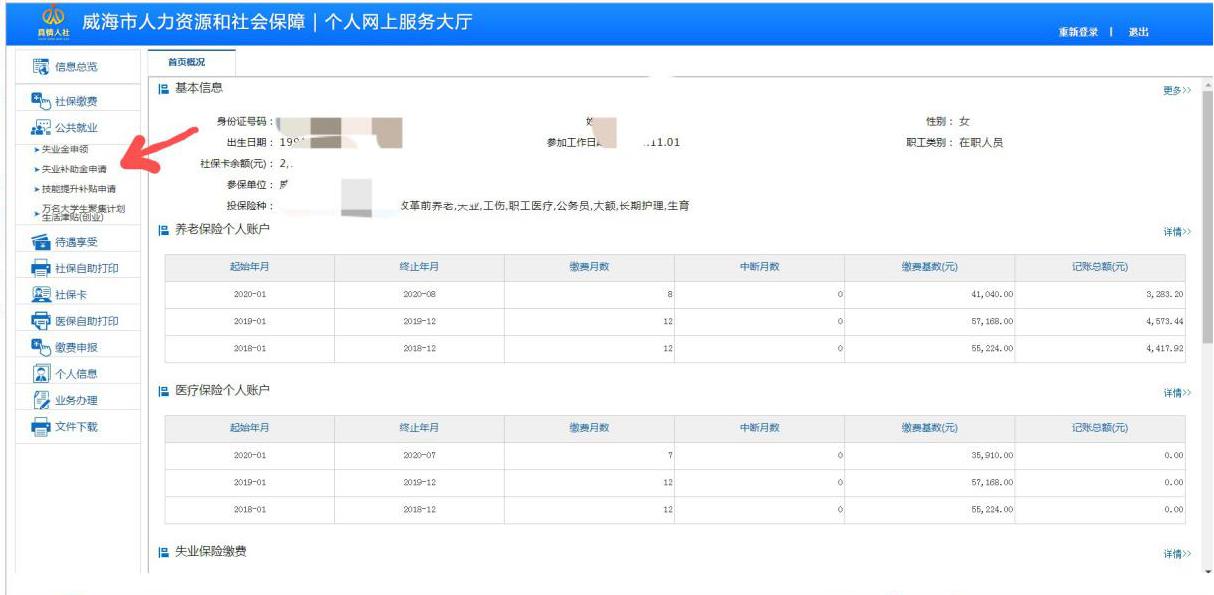Open the 个人信息 profile icon
1214x595 pixels.
pos(41,374)
